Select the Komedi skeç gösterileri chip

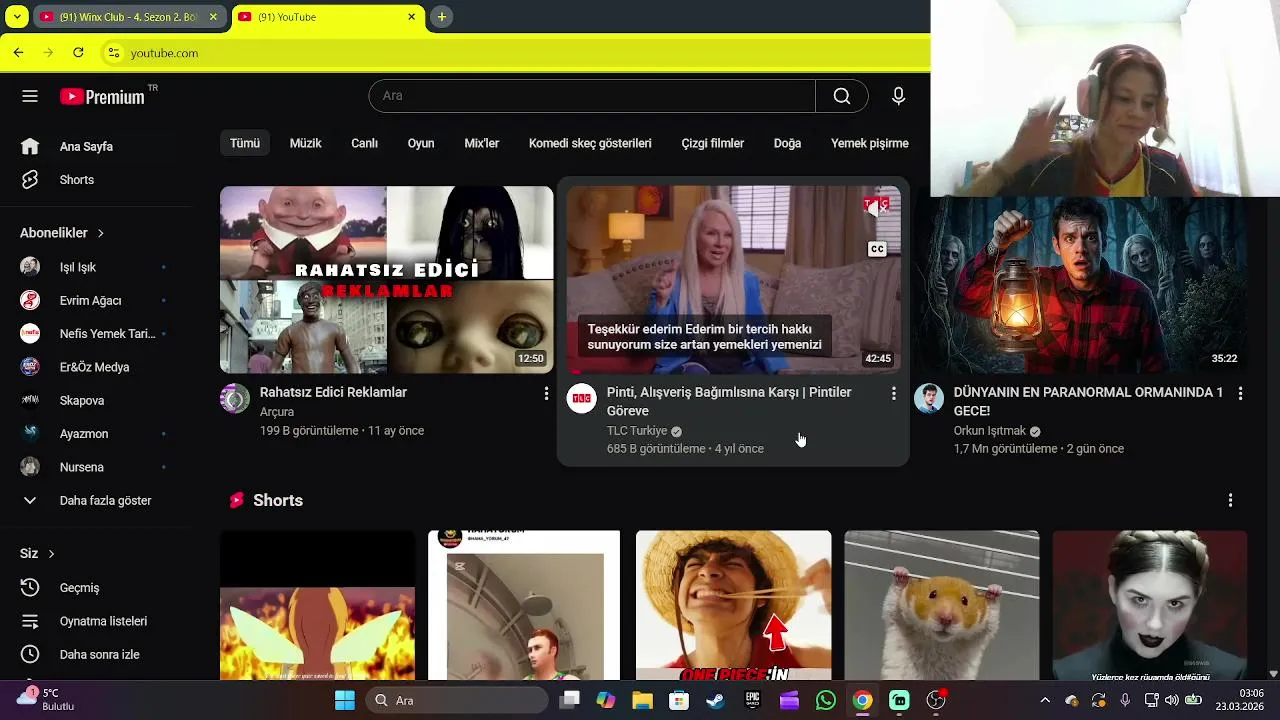590,144
